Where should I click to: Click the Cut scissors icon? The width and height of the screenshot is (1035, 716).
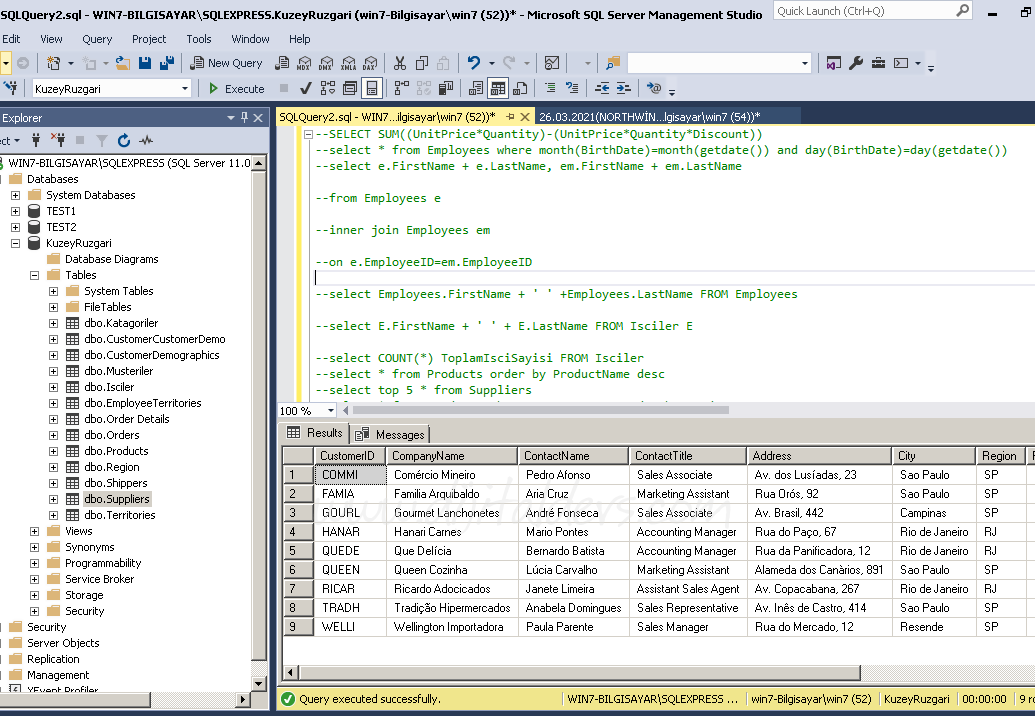(399, 63)
